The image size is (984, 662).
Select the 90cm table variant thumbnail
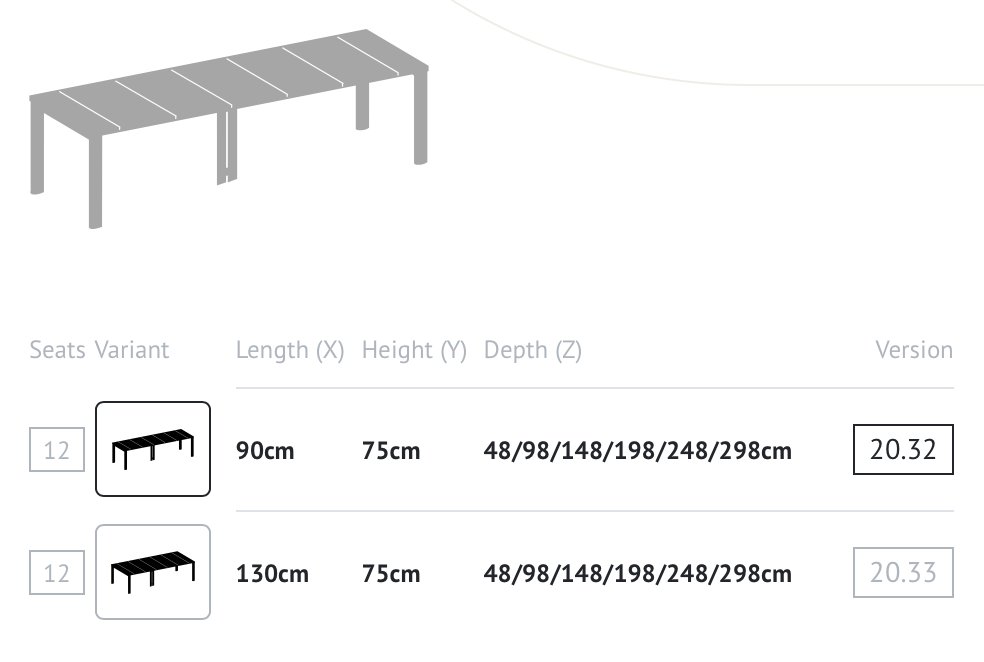click(x=153, y=449)
